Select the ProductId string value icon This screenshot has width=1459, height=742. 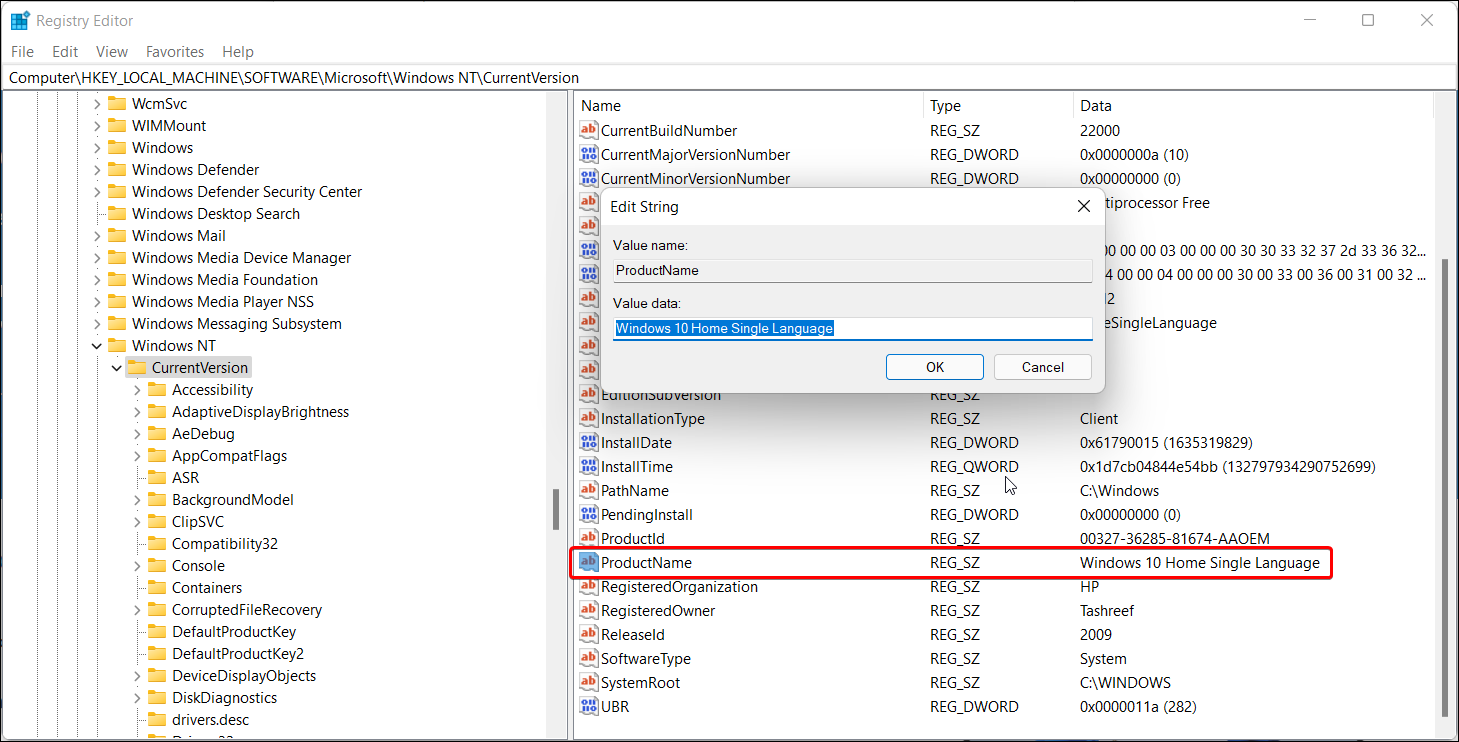[x=589, y=539]
